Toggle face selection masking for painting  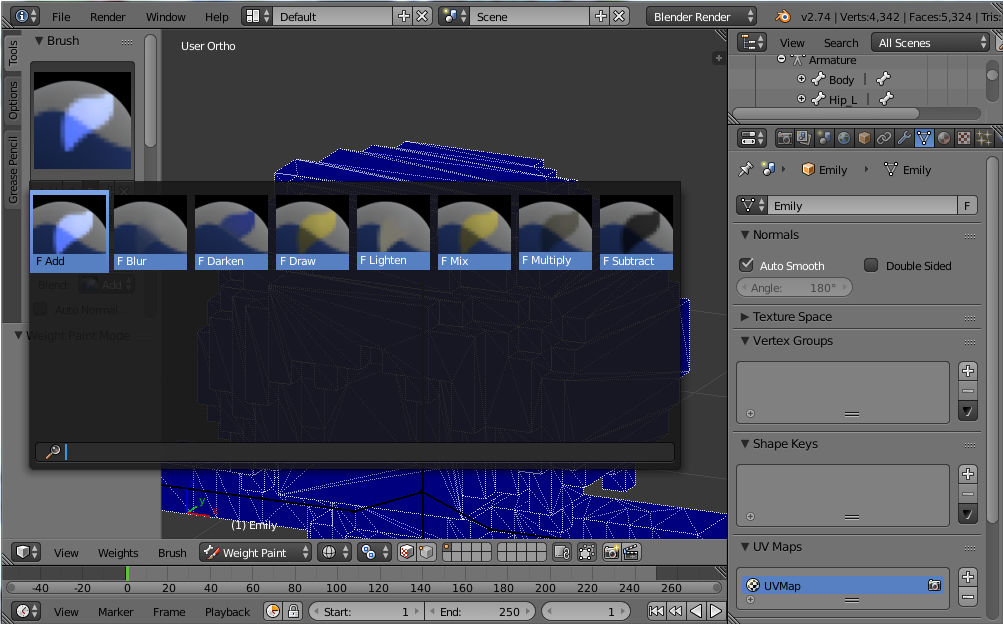406,552
